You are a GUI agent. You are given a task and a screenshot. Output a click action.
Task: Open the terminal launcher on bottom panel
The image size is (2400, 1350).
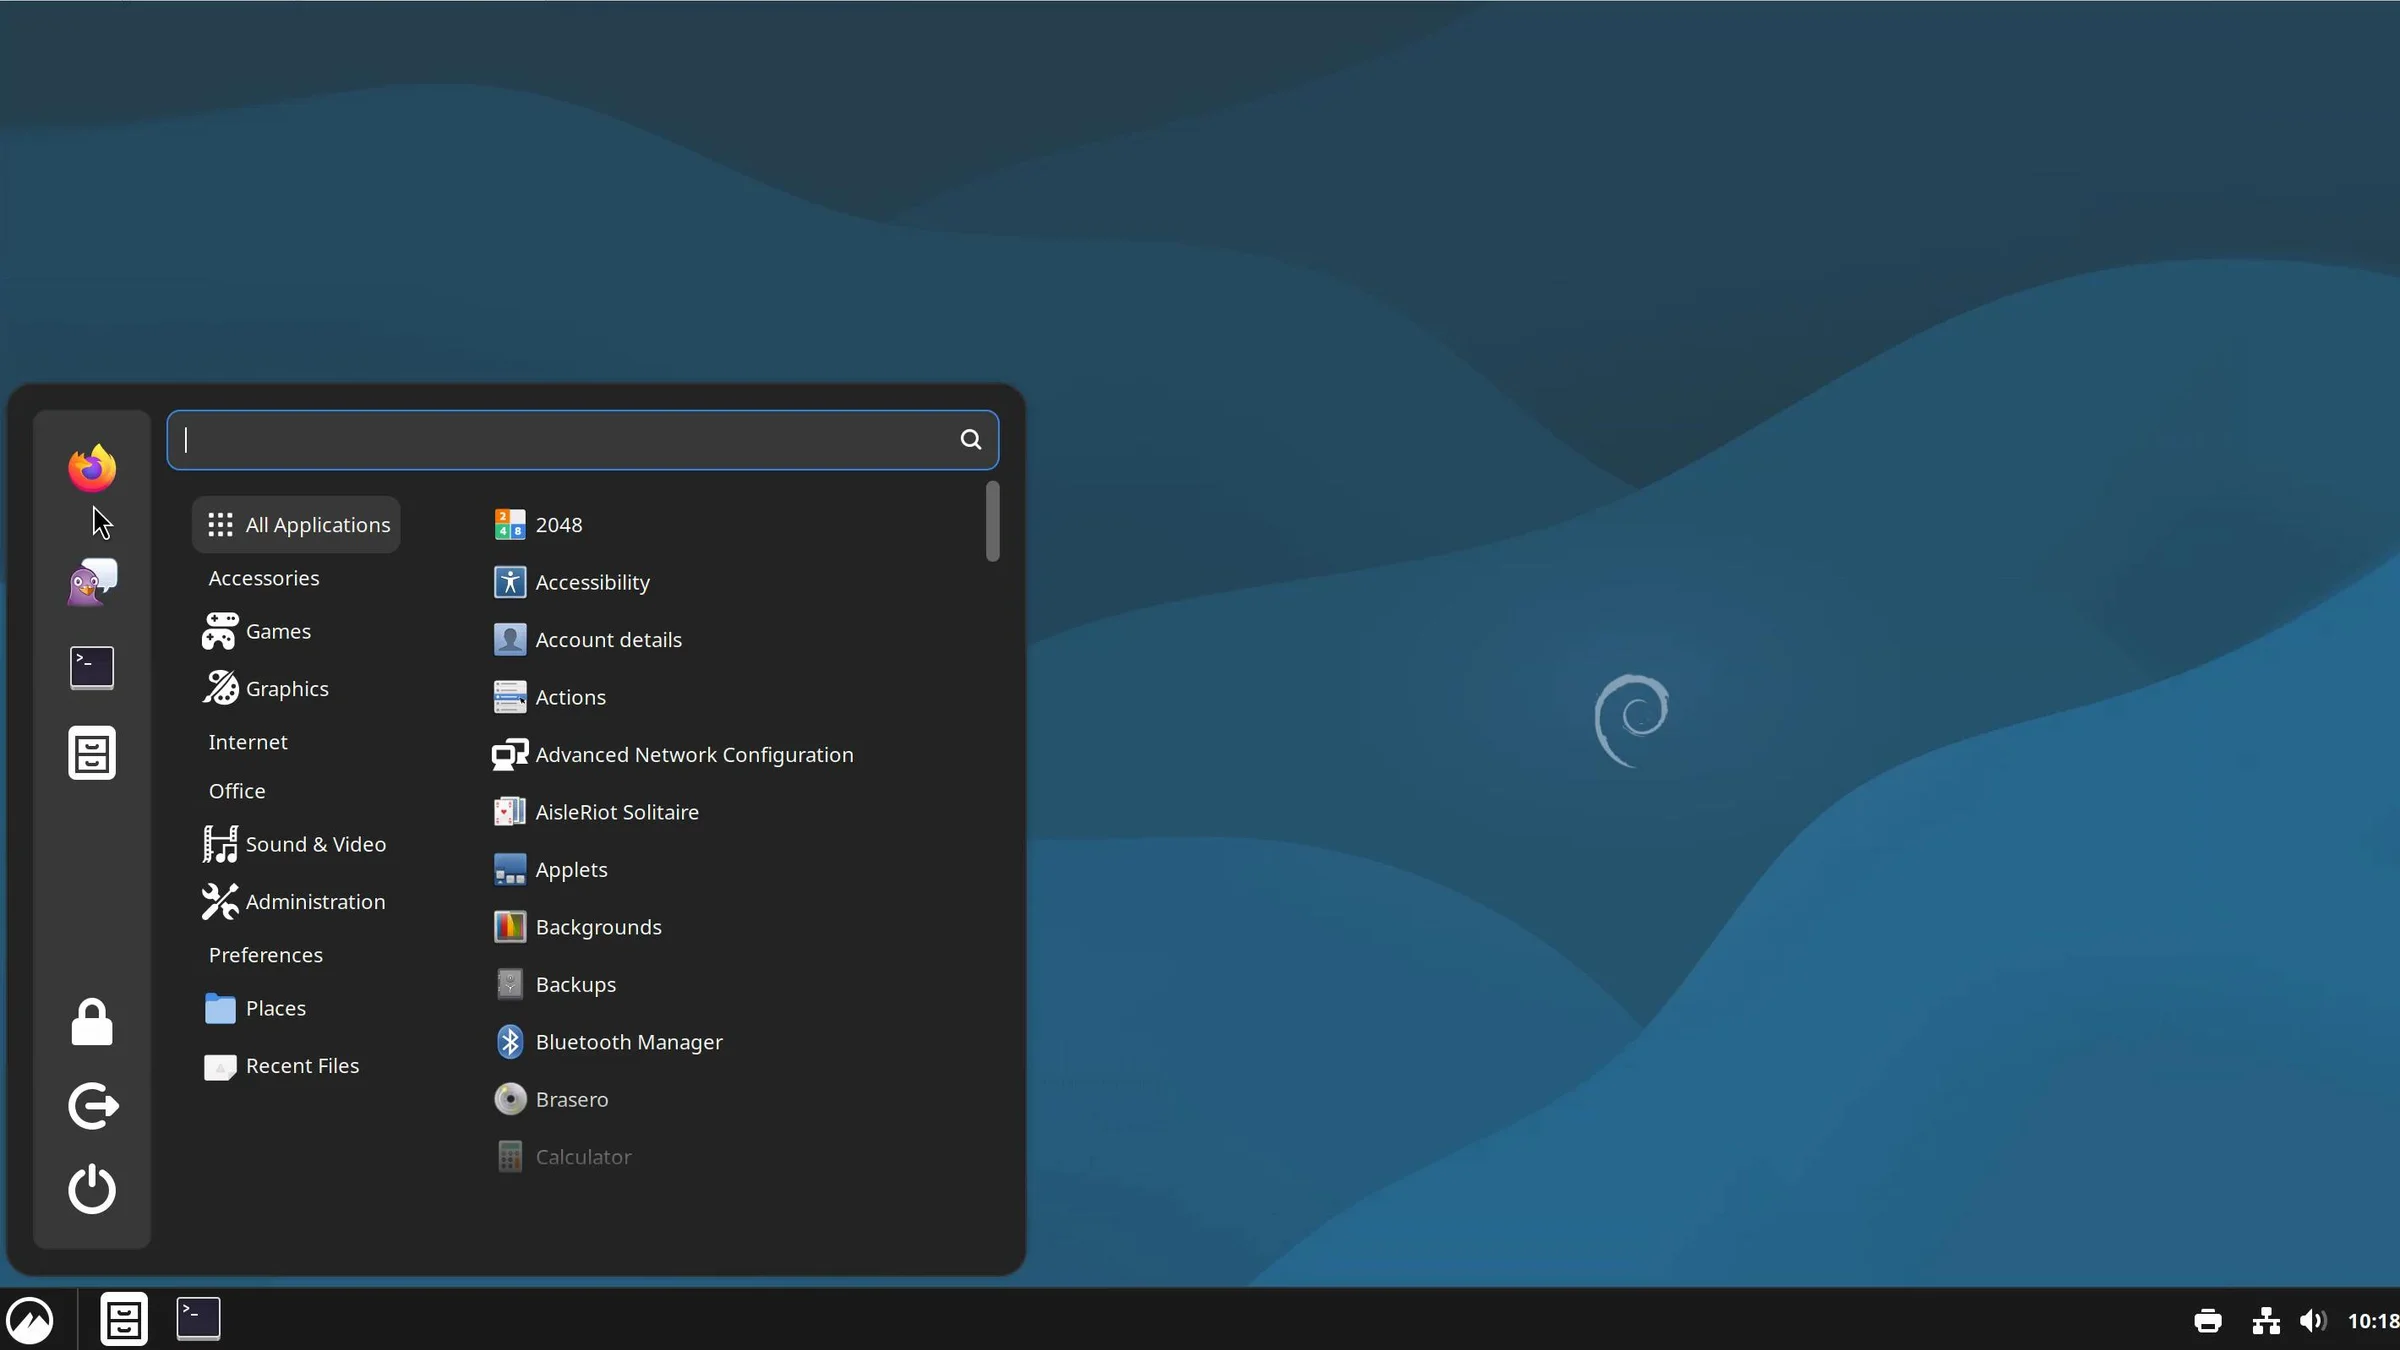coord(198,1319)
